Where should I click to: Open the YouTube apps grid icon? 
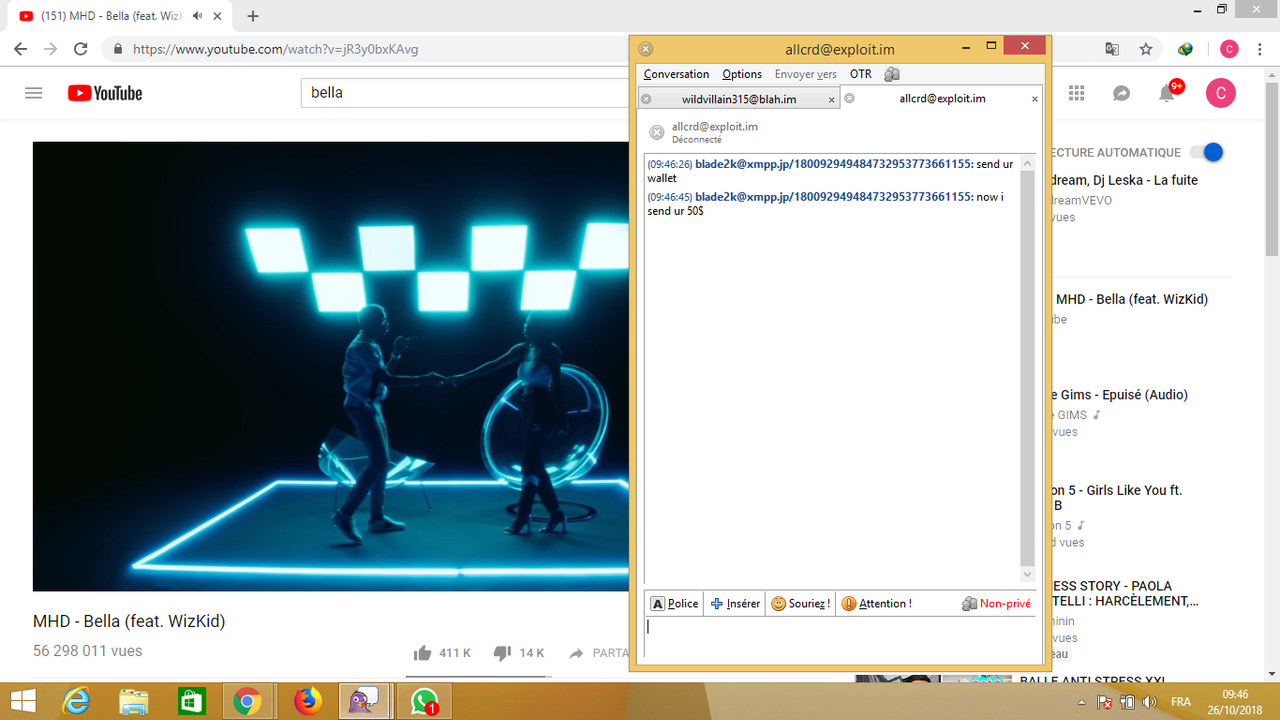tap(1076, 93)
